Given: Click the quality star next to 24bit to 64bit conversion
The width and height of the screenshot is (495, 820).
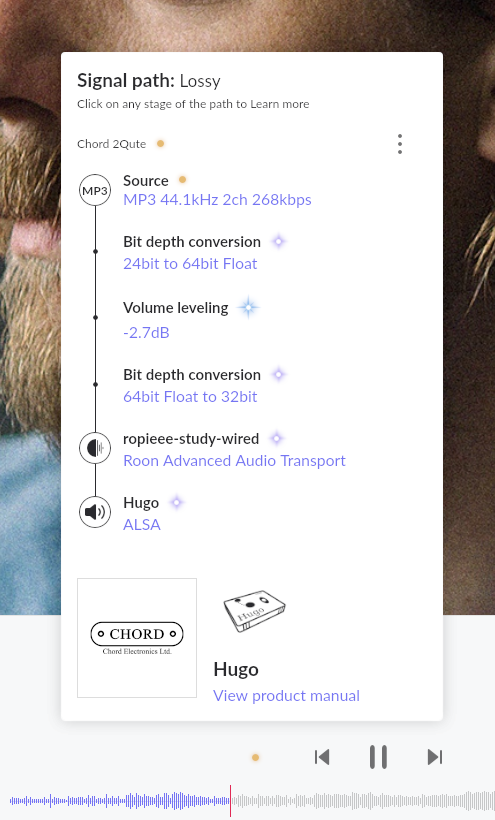Looking at the screenshot, I should point(279,242).
